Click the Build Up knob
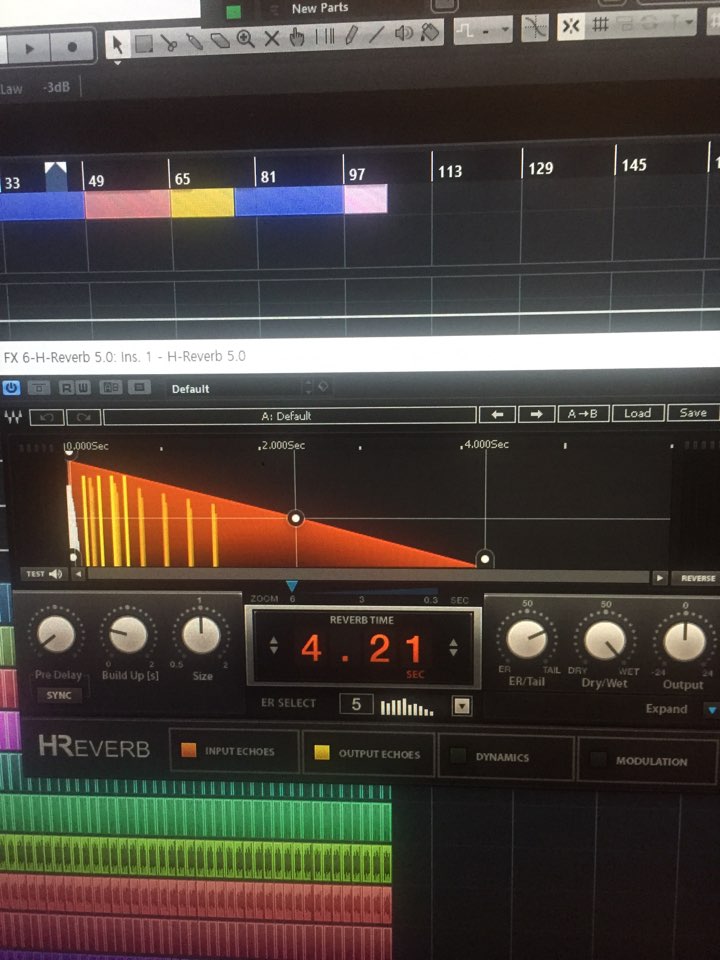Image resolution: width=720 pixels, height=960 pixels. pos(129,634)
